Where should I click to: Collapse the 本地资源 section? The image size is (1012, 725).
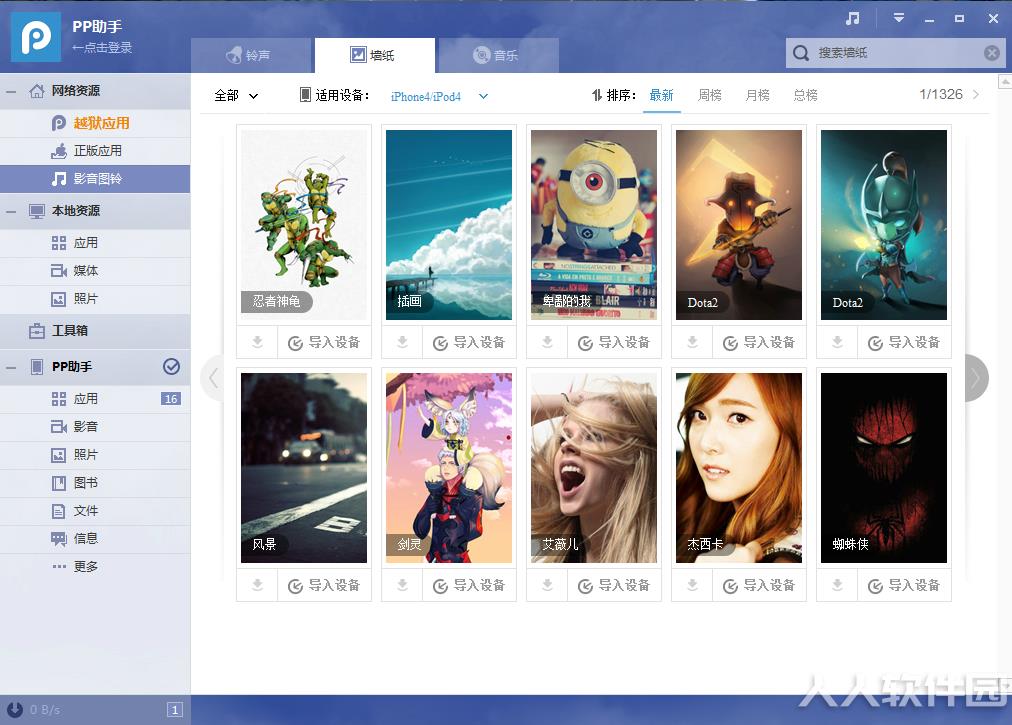(11, 211)
